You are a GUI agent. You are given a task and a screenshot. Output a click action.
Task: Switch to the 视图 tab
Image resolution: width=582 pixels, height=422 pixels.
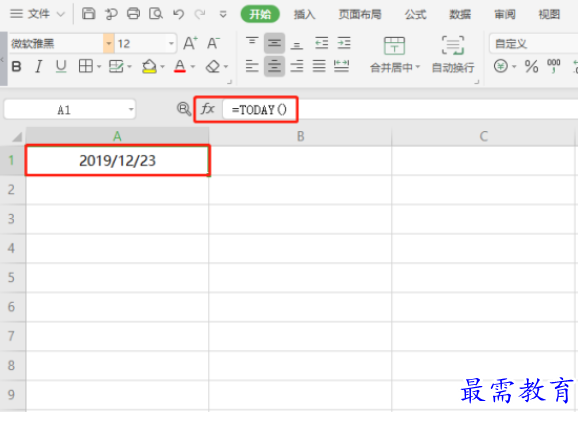(x=549, y=14)
